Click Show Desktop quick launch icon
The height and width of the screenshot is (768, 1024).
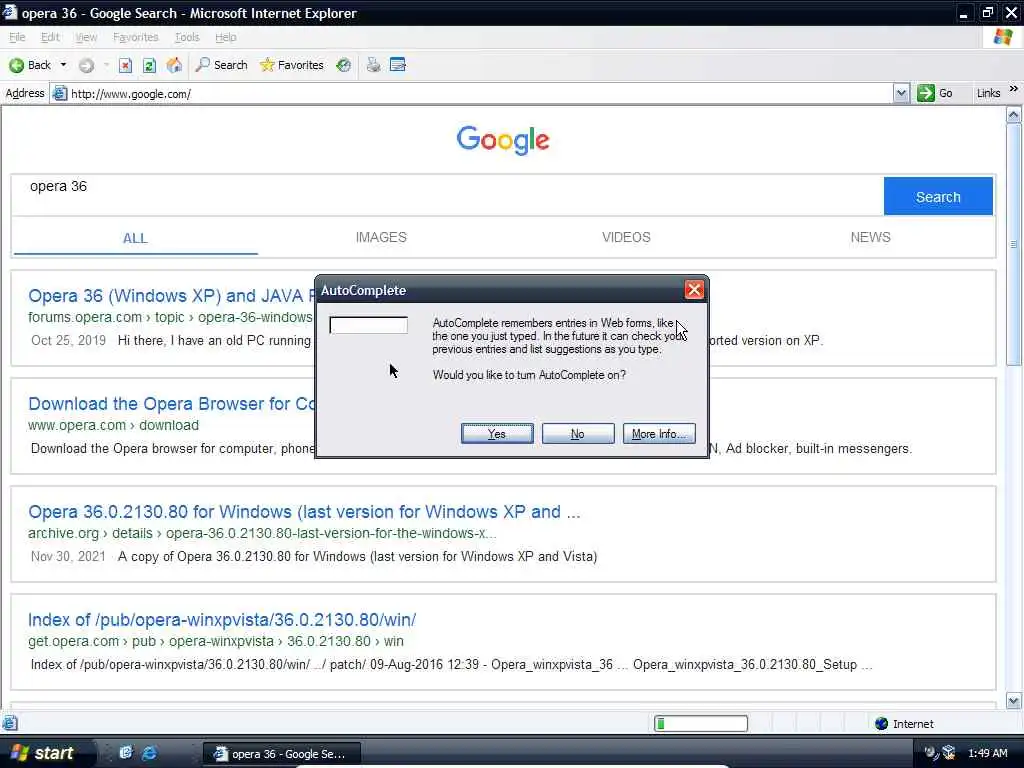[126, 753]
